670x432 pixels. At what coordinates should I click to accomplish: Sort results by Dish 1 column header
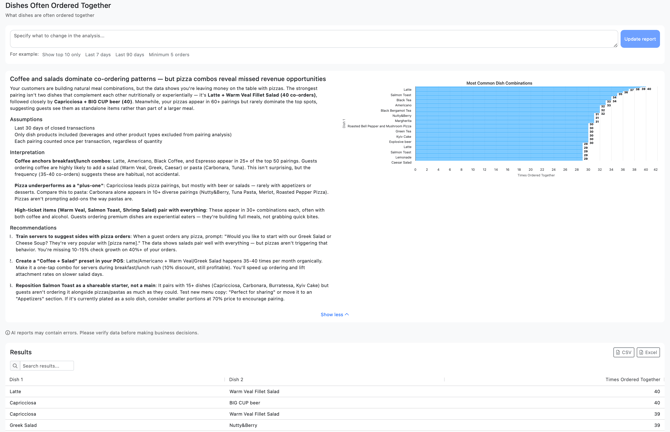pyautogui.click(x=17, y=380)
